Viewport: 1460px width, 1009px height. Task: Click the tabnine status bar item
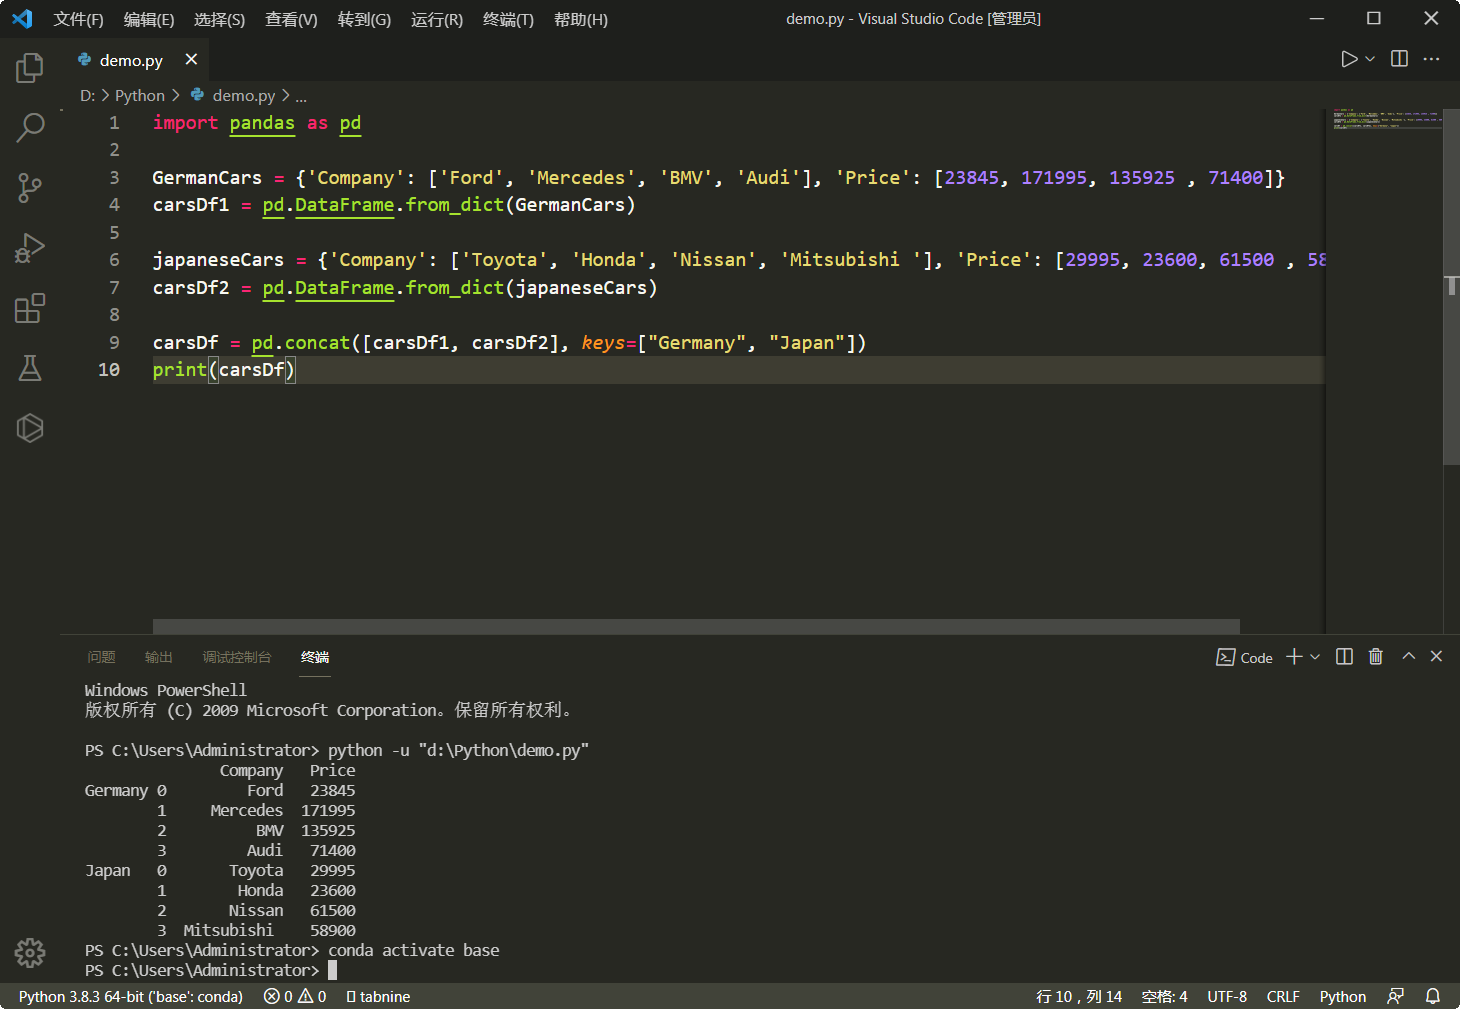(x=378, y=997)
